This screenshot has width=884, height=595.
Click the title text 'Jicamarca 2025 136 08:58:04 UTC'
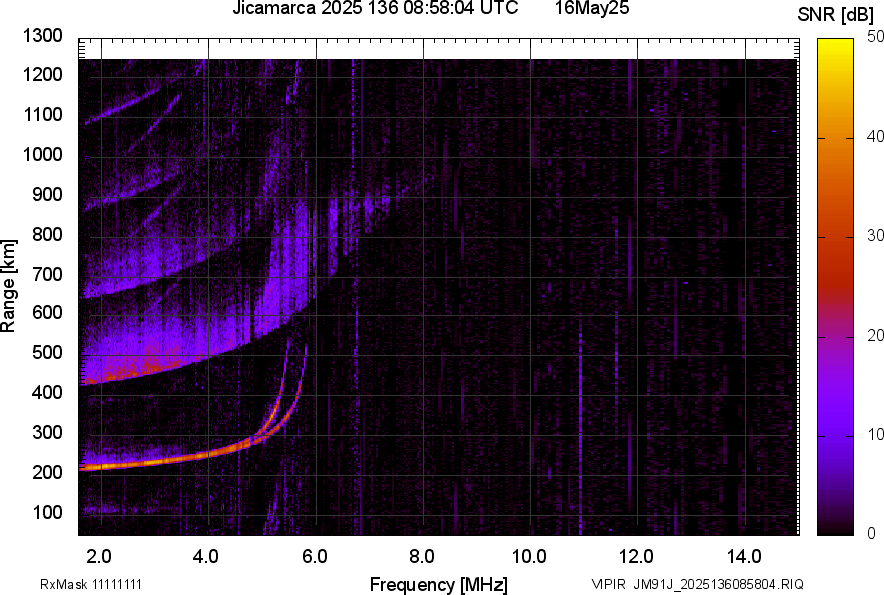pos(375,8)
